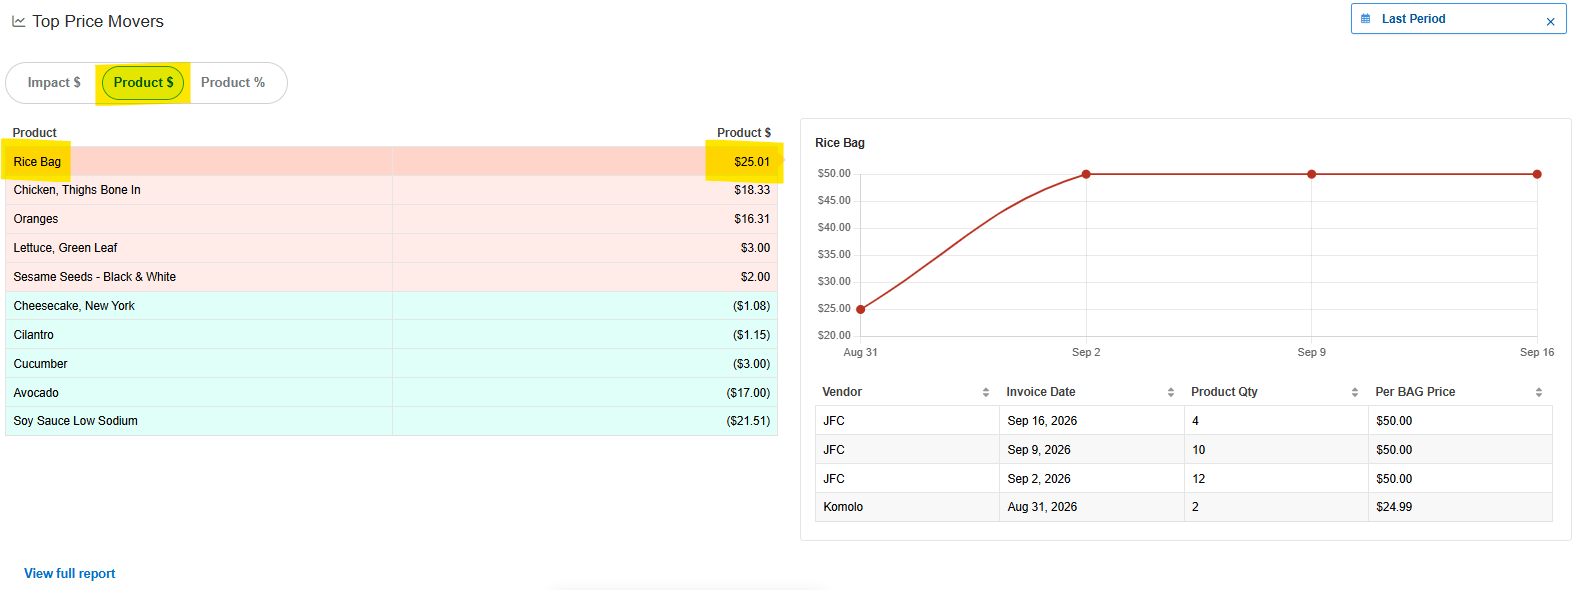Click the Rice Bag chart title
Image resolution: width=1577 pixels, height=590 pixels.
840,143
